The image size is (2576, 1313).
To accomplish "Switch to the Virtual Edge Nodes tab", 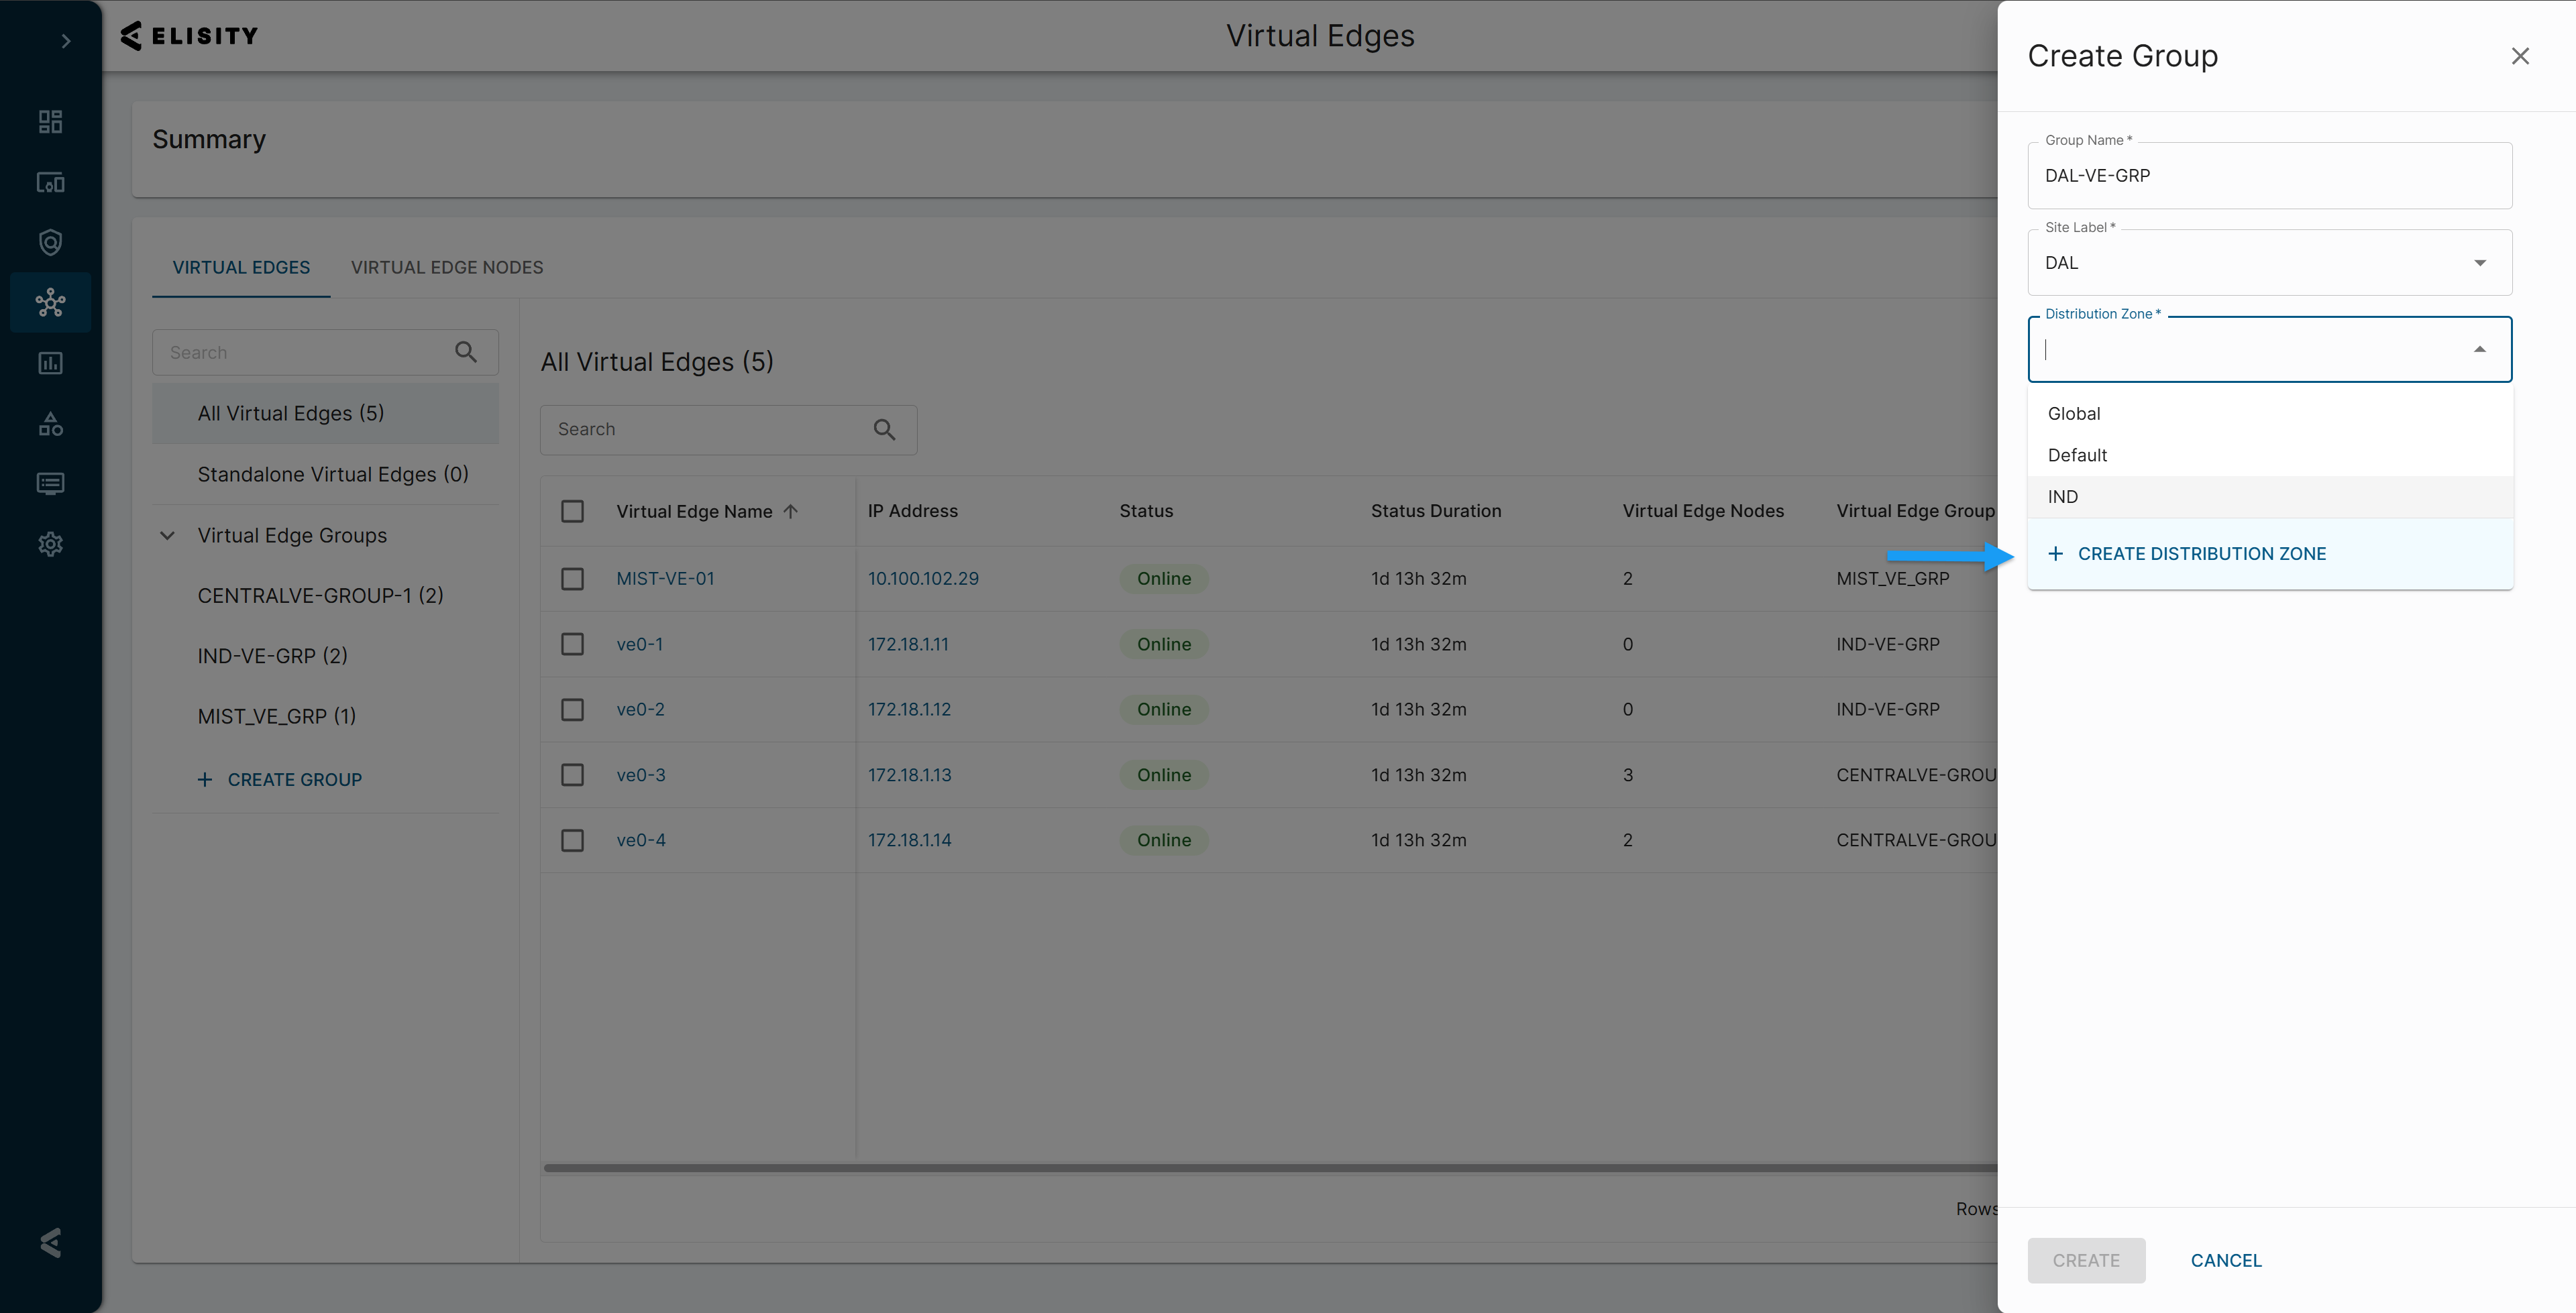I will 446,268.
